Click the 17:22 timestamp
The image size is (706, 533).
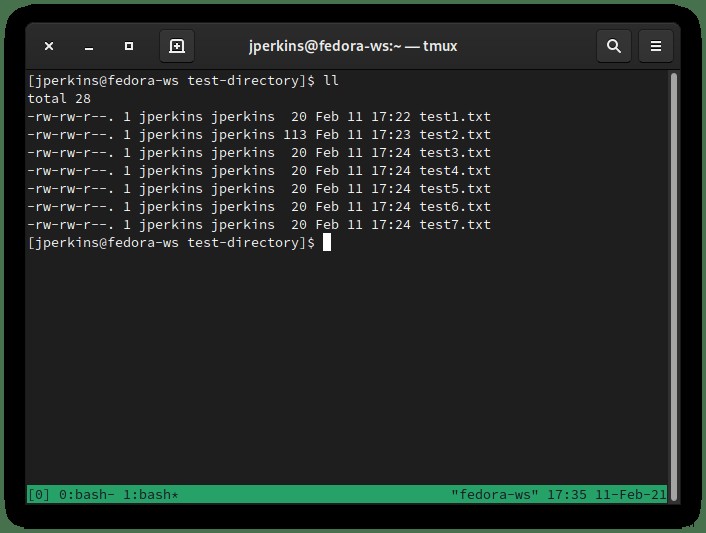(391, 117)
